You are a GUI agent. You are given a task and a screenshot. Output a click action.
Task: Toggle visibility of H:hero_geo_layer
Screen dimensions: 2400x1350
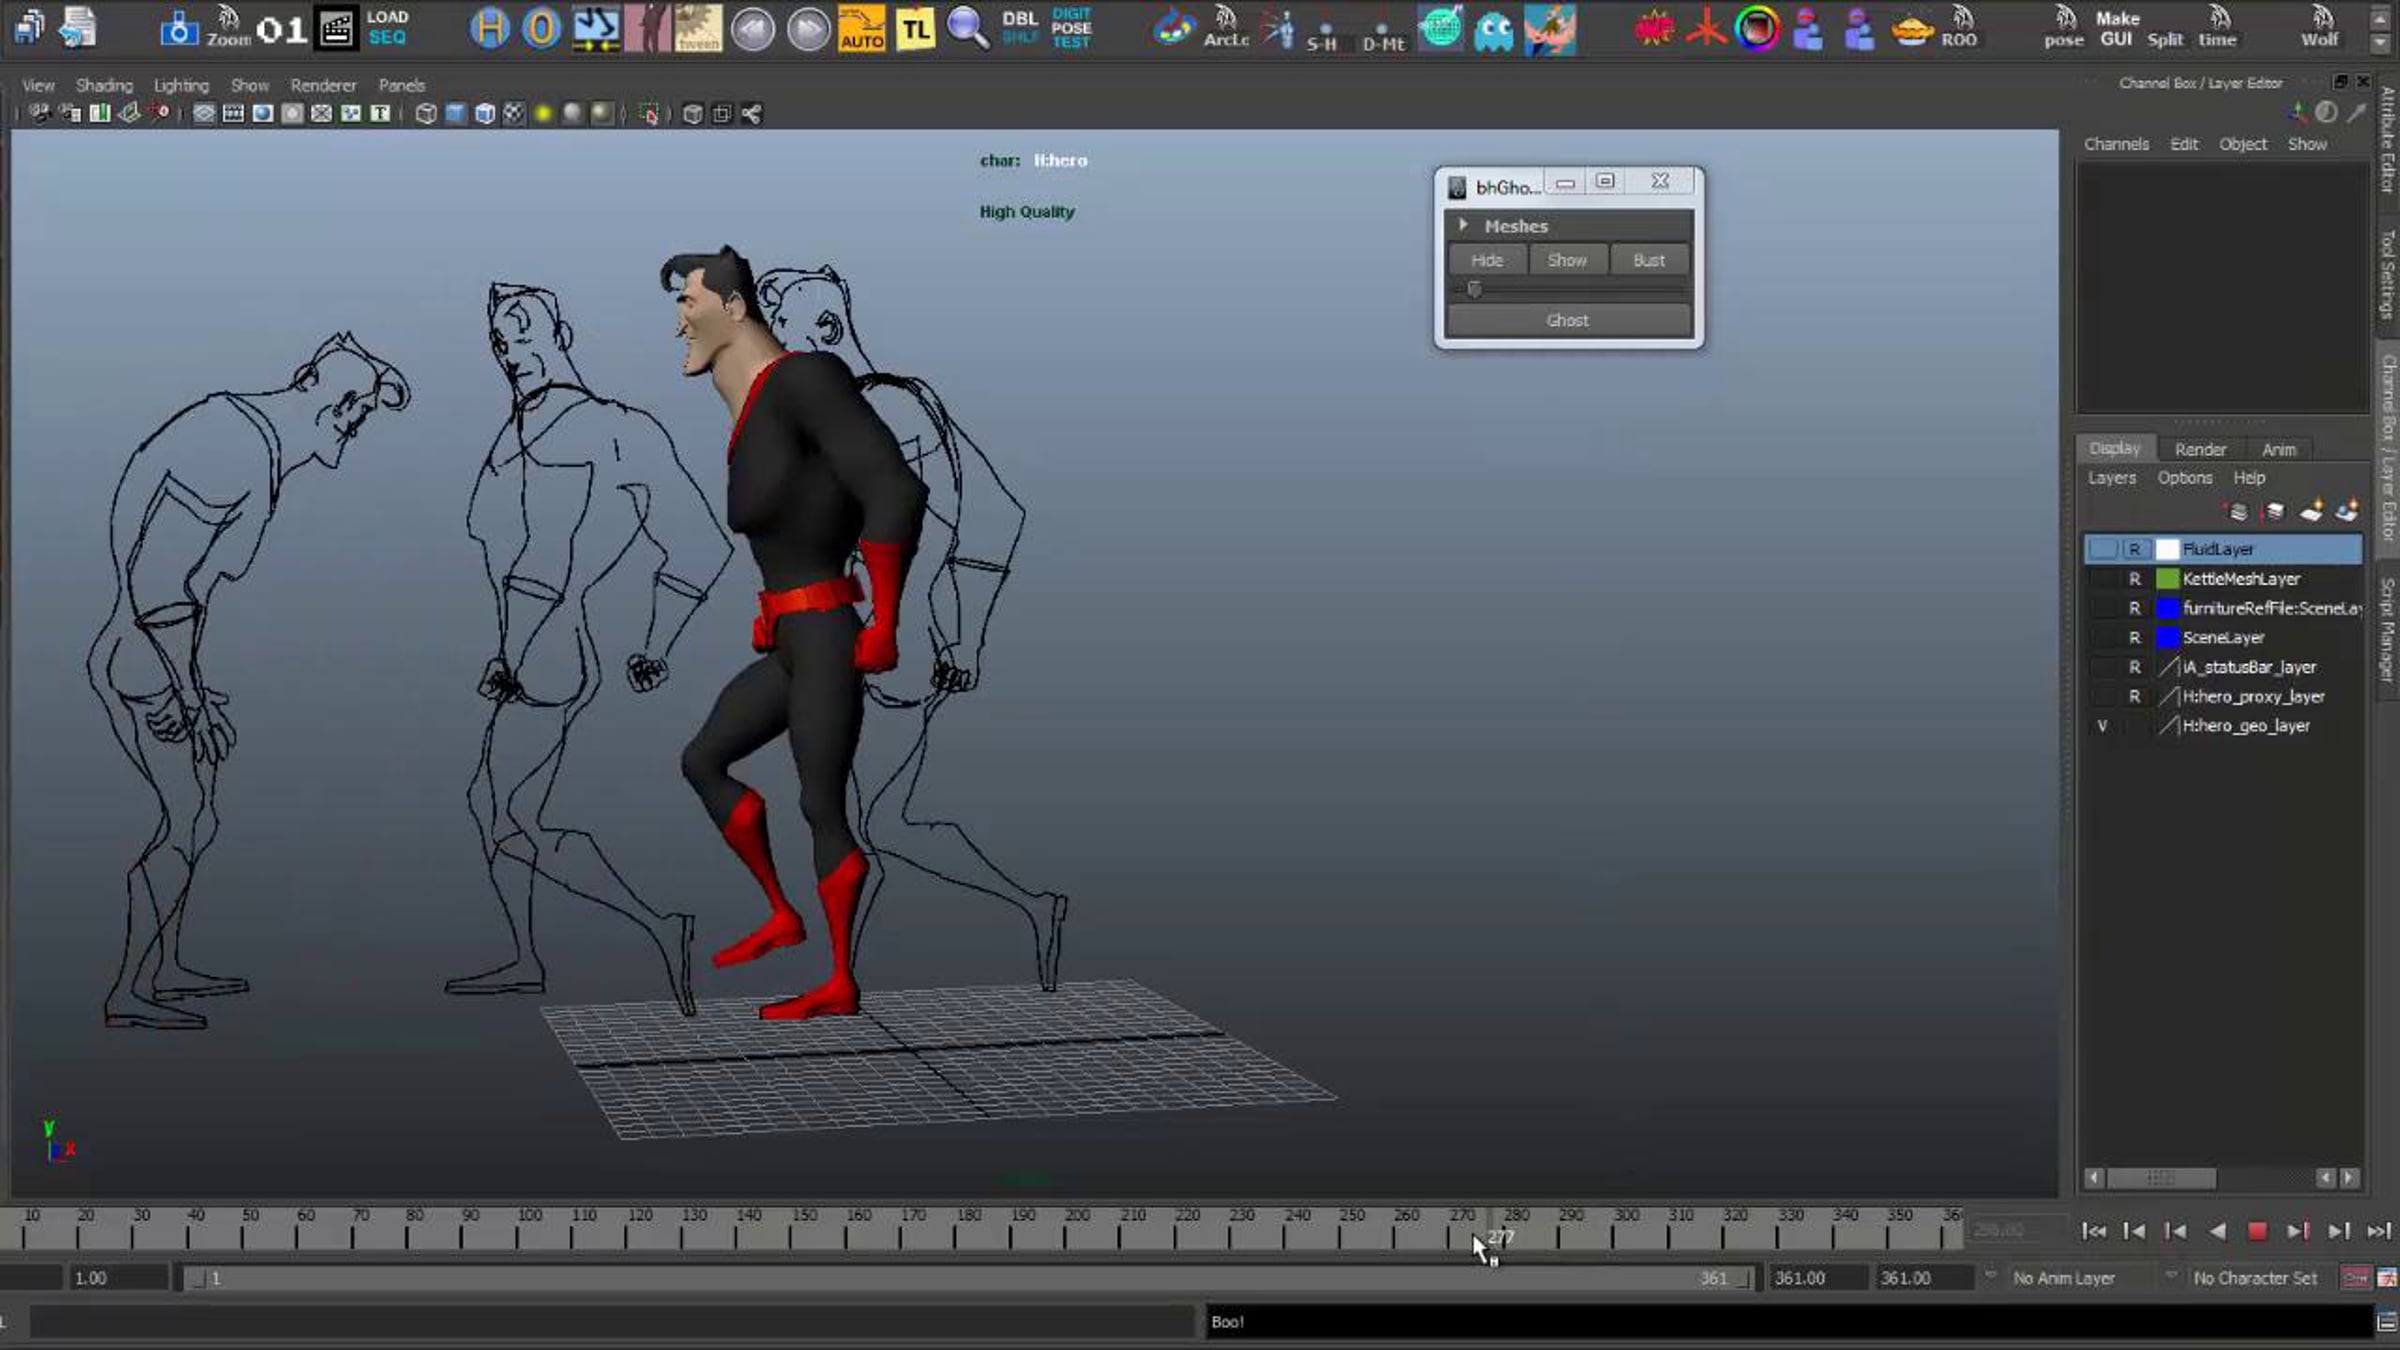pos(2102,726)
